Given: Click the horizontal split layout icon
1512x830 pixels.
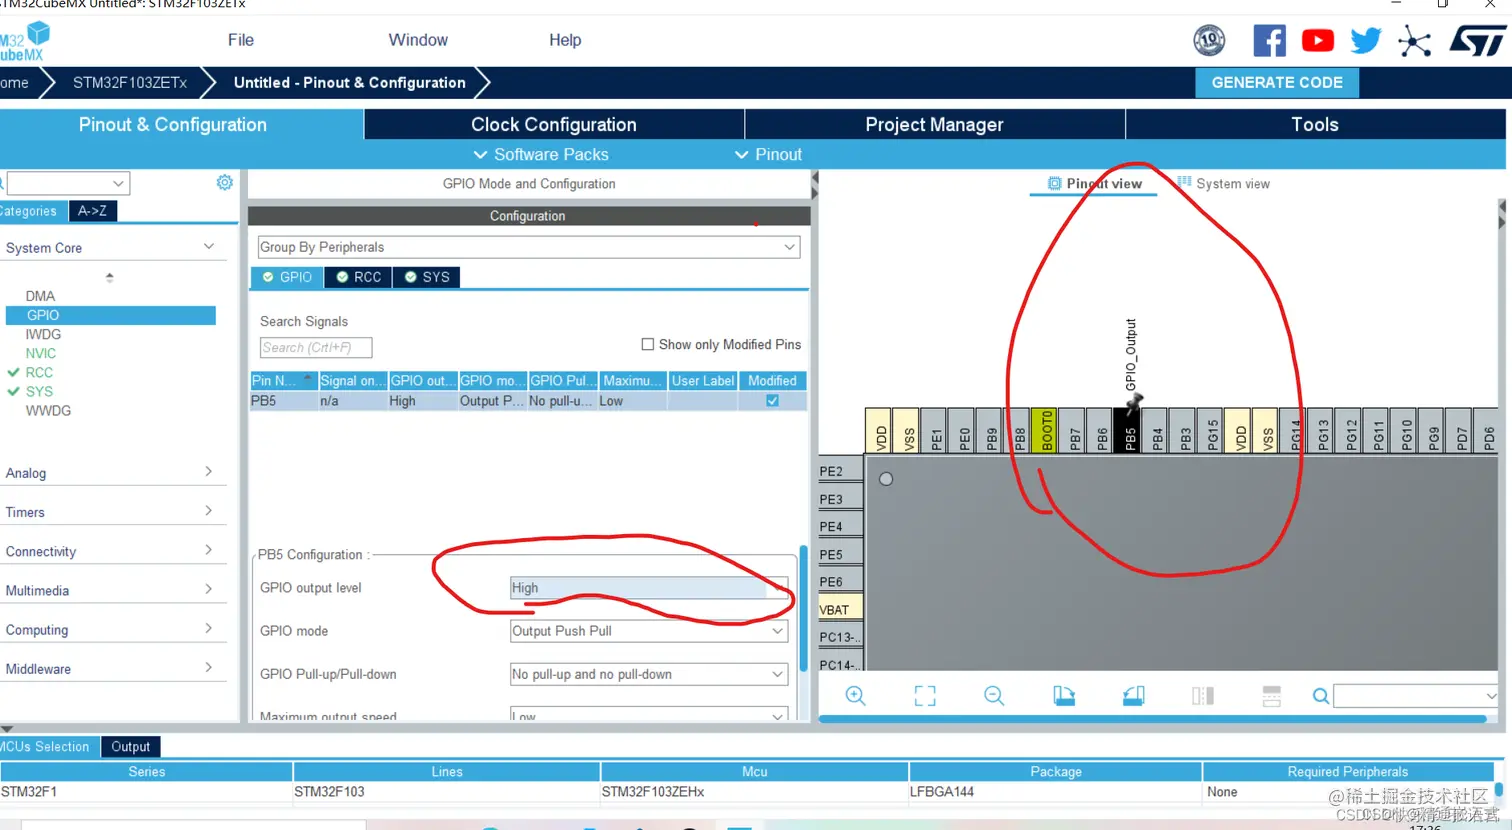Looking at the screenshot, I should 1271,696.
